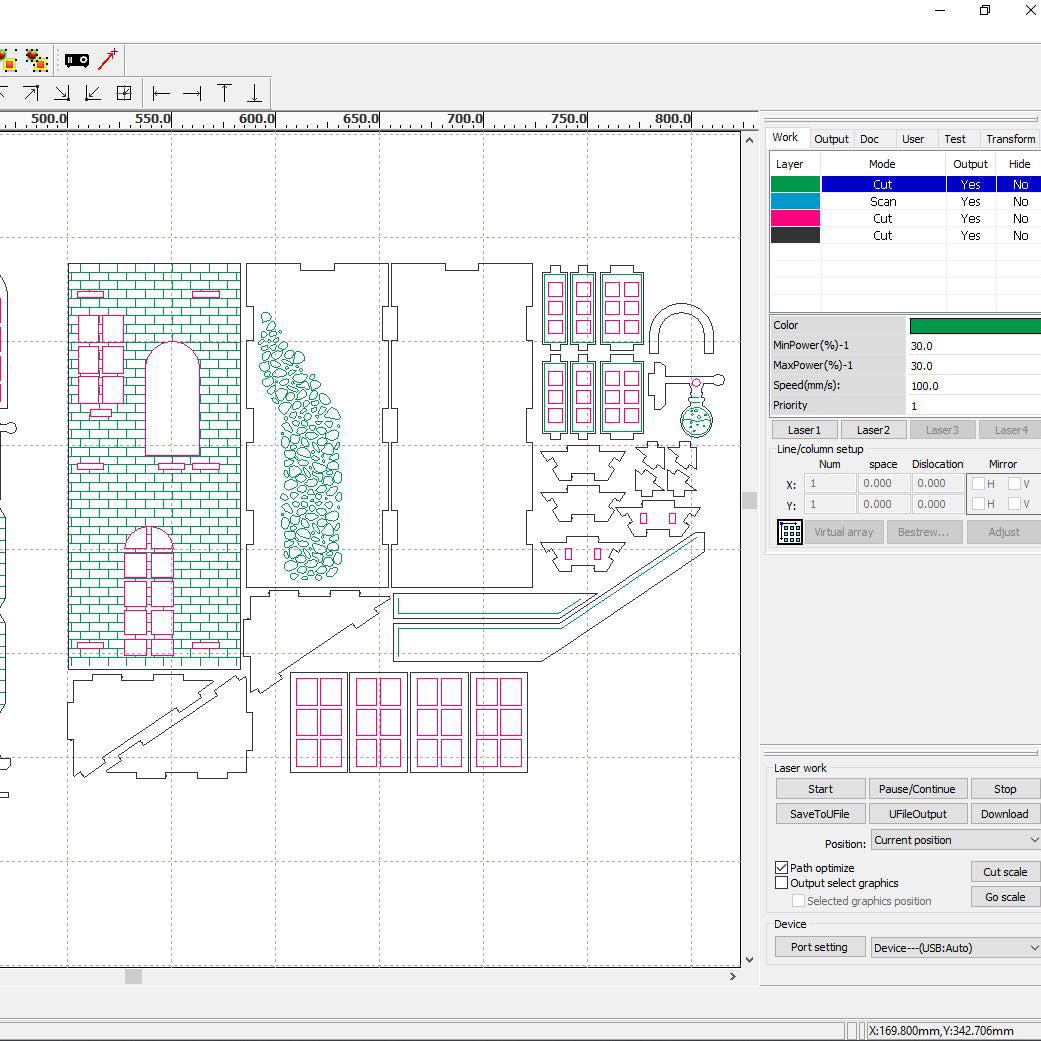Viewport: 1041px width, 1041px height.
Task: Select the red arrow set-origin tool
Action: [x=108, y=59]
